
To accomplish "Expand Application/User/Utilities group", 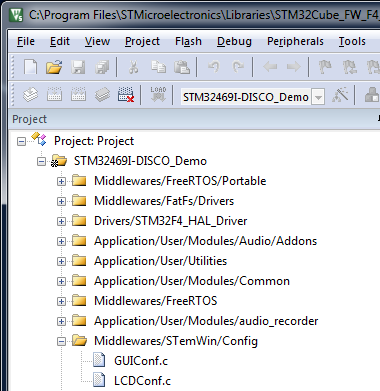I will click(61, 261).
